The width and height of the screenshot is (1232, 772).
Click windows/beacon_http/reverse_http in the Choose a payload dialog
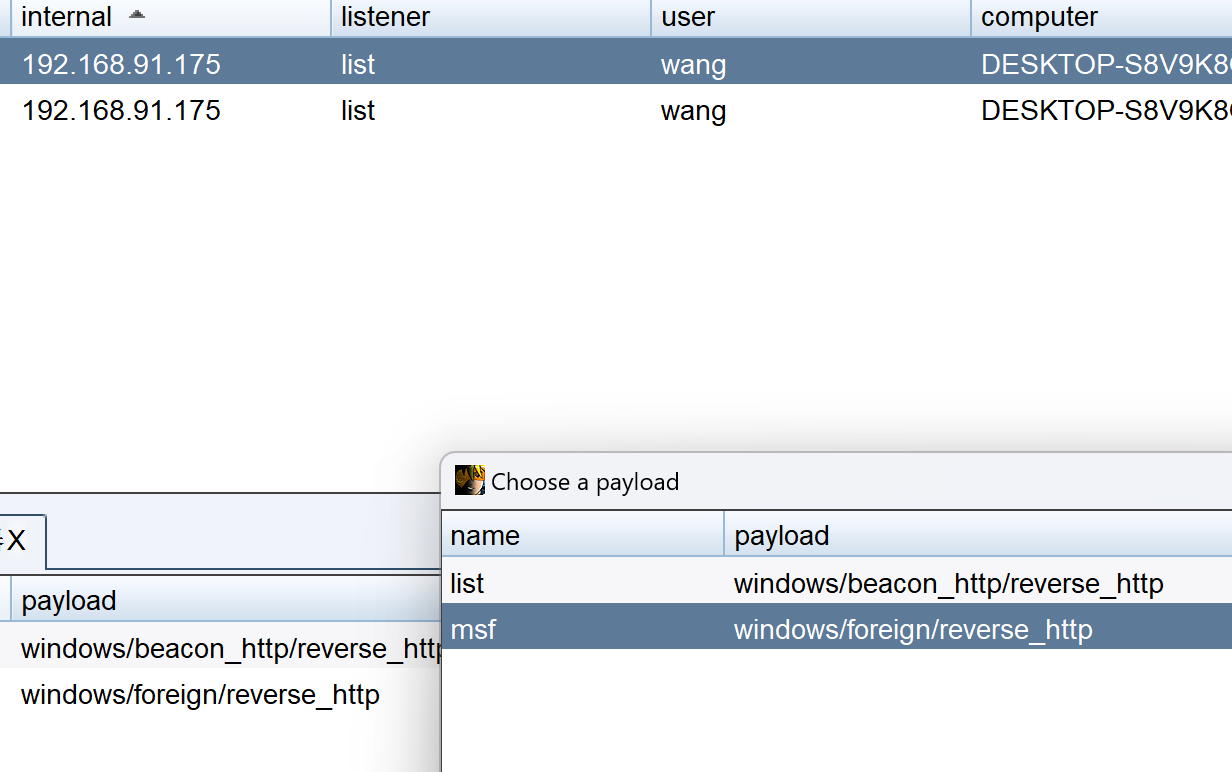[948, 583]
